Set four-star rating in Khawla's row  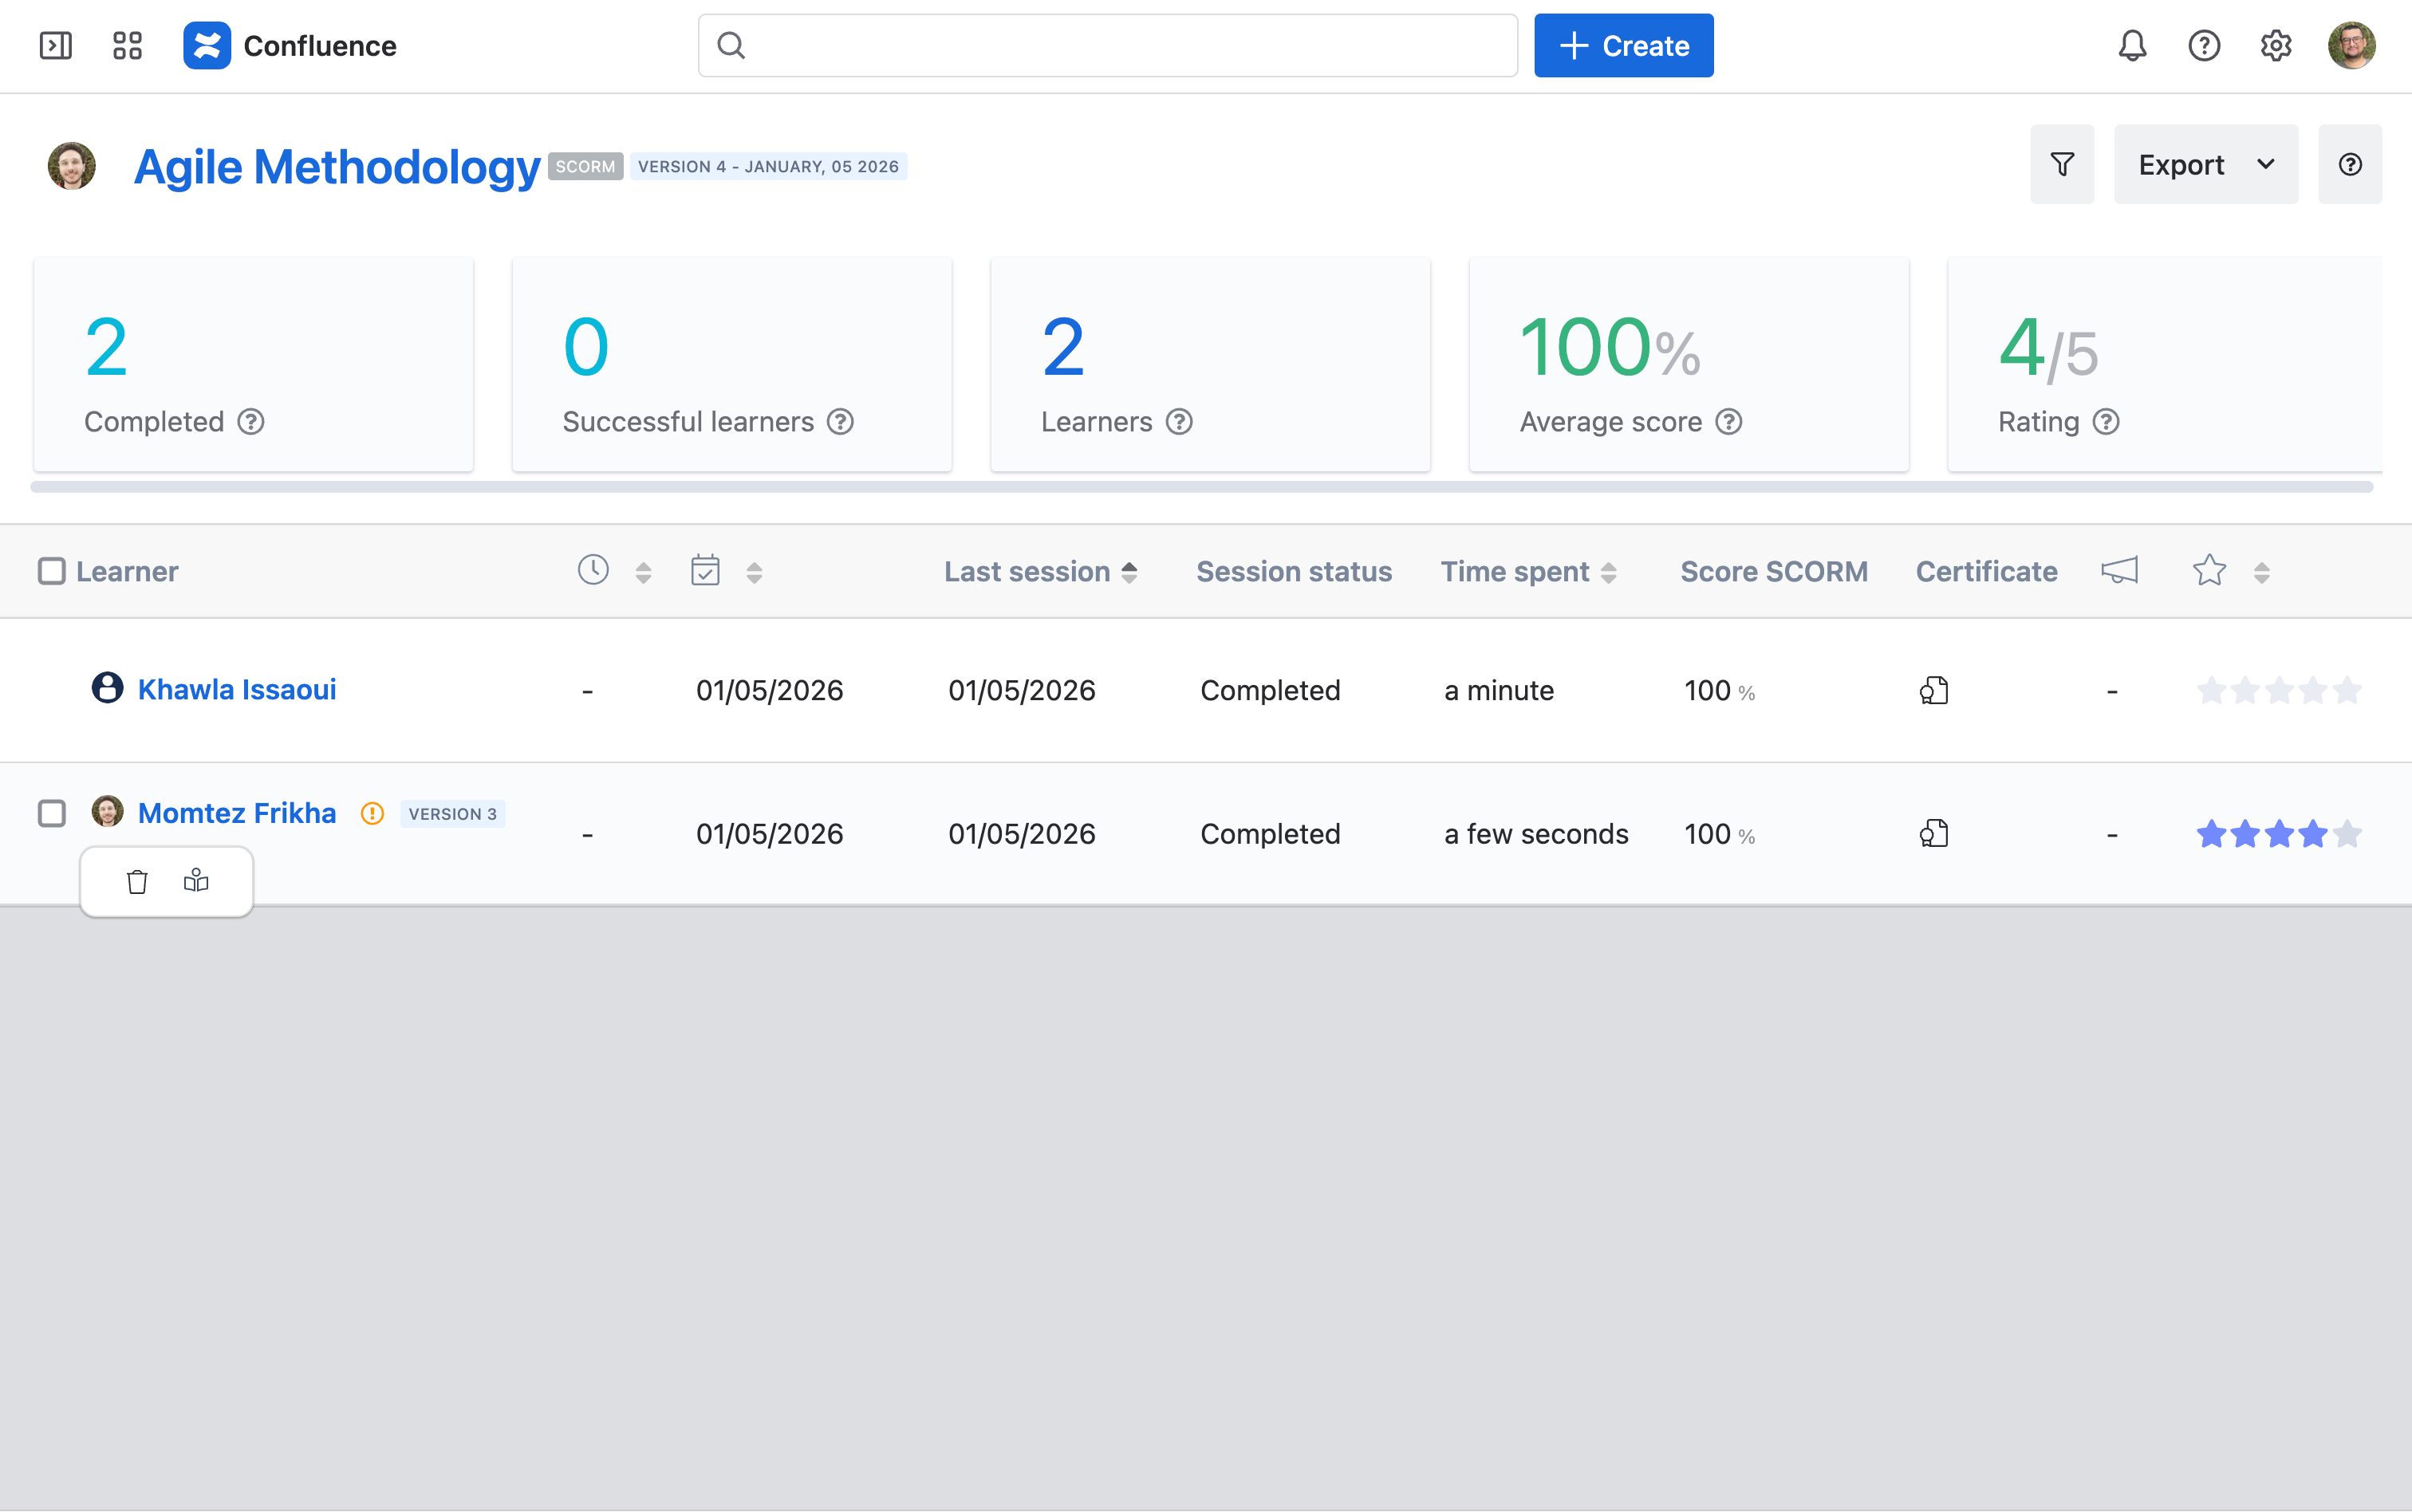coord(2312,690)
